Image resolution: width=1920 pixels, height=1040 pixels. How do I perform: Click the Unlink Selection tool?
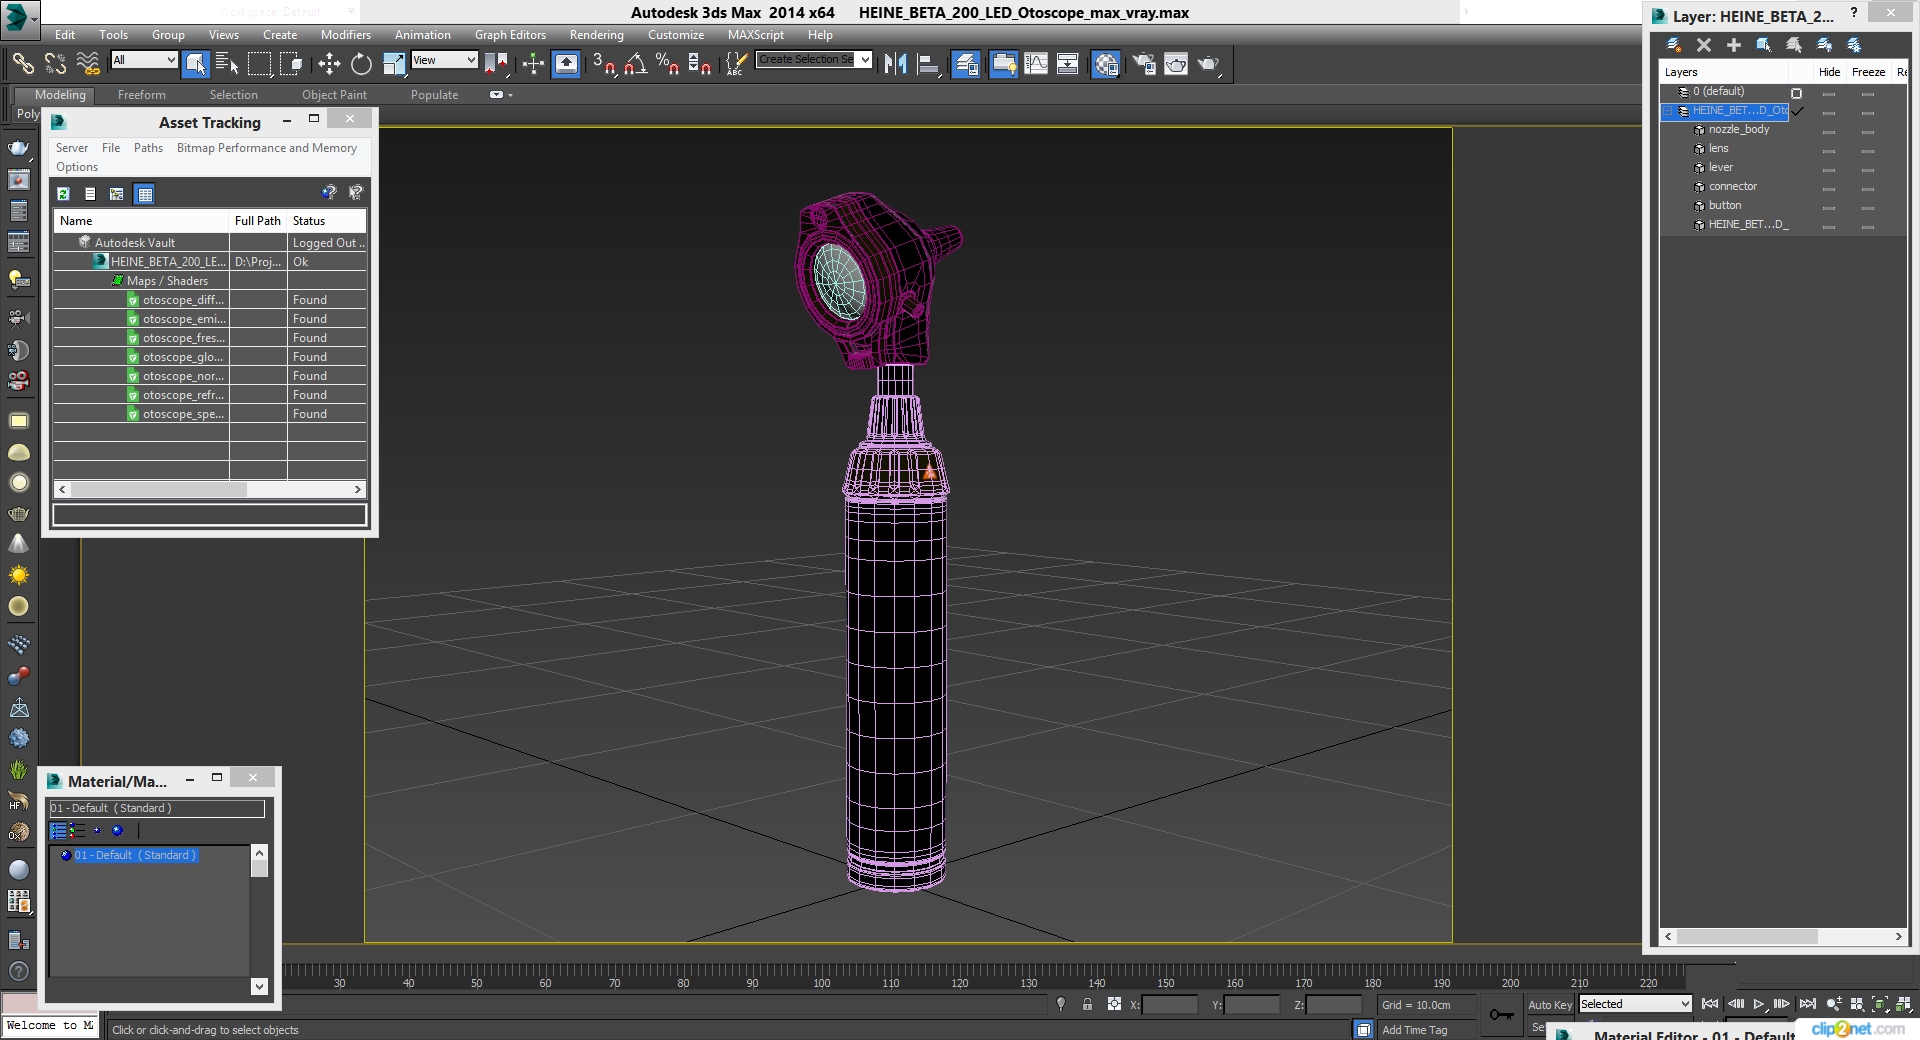tap(55, 64)
